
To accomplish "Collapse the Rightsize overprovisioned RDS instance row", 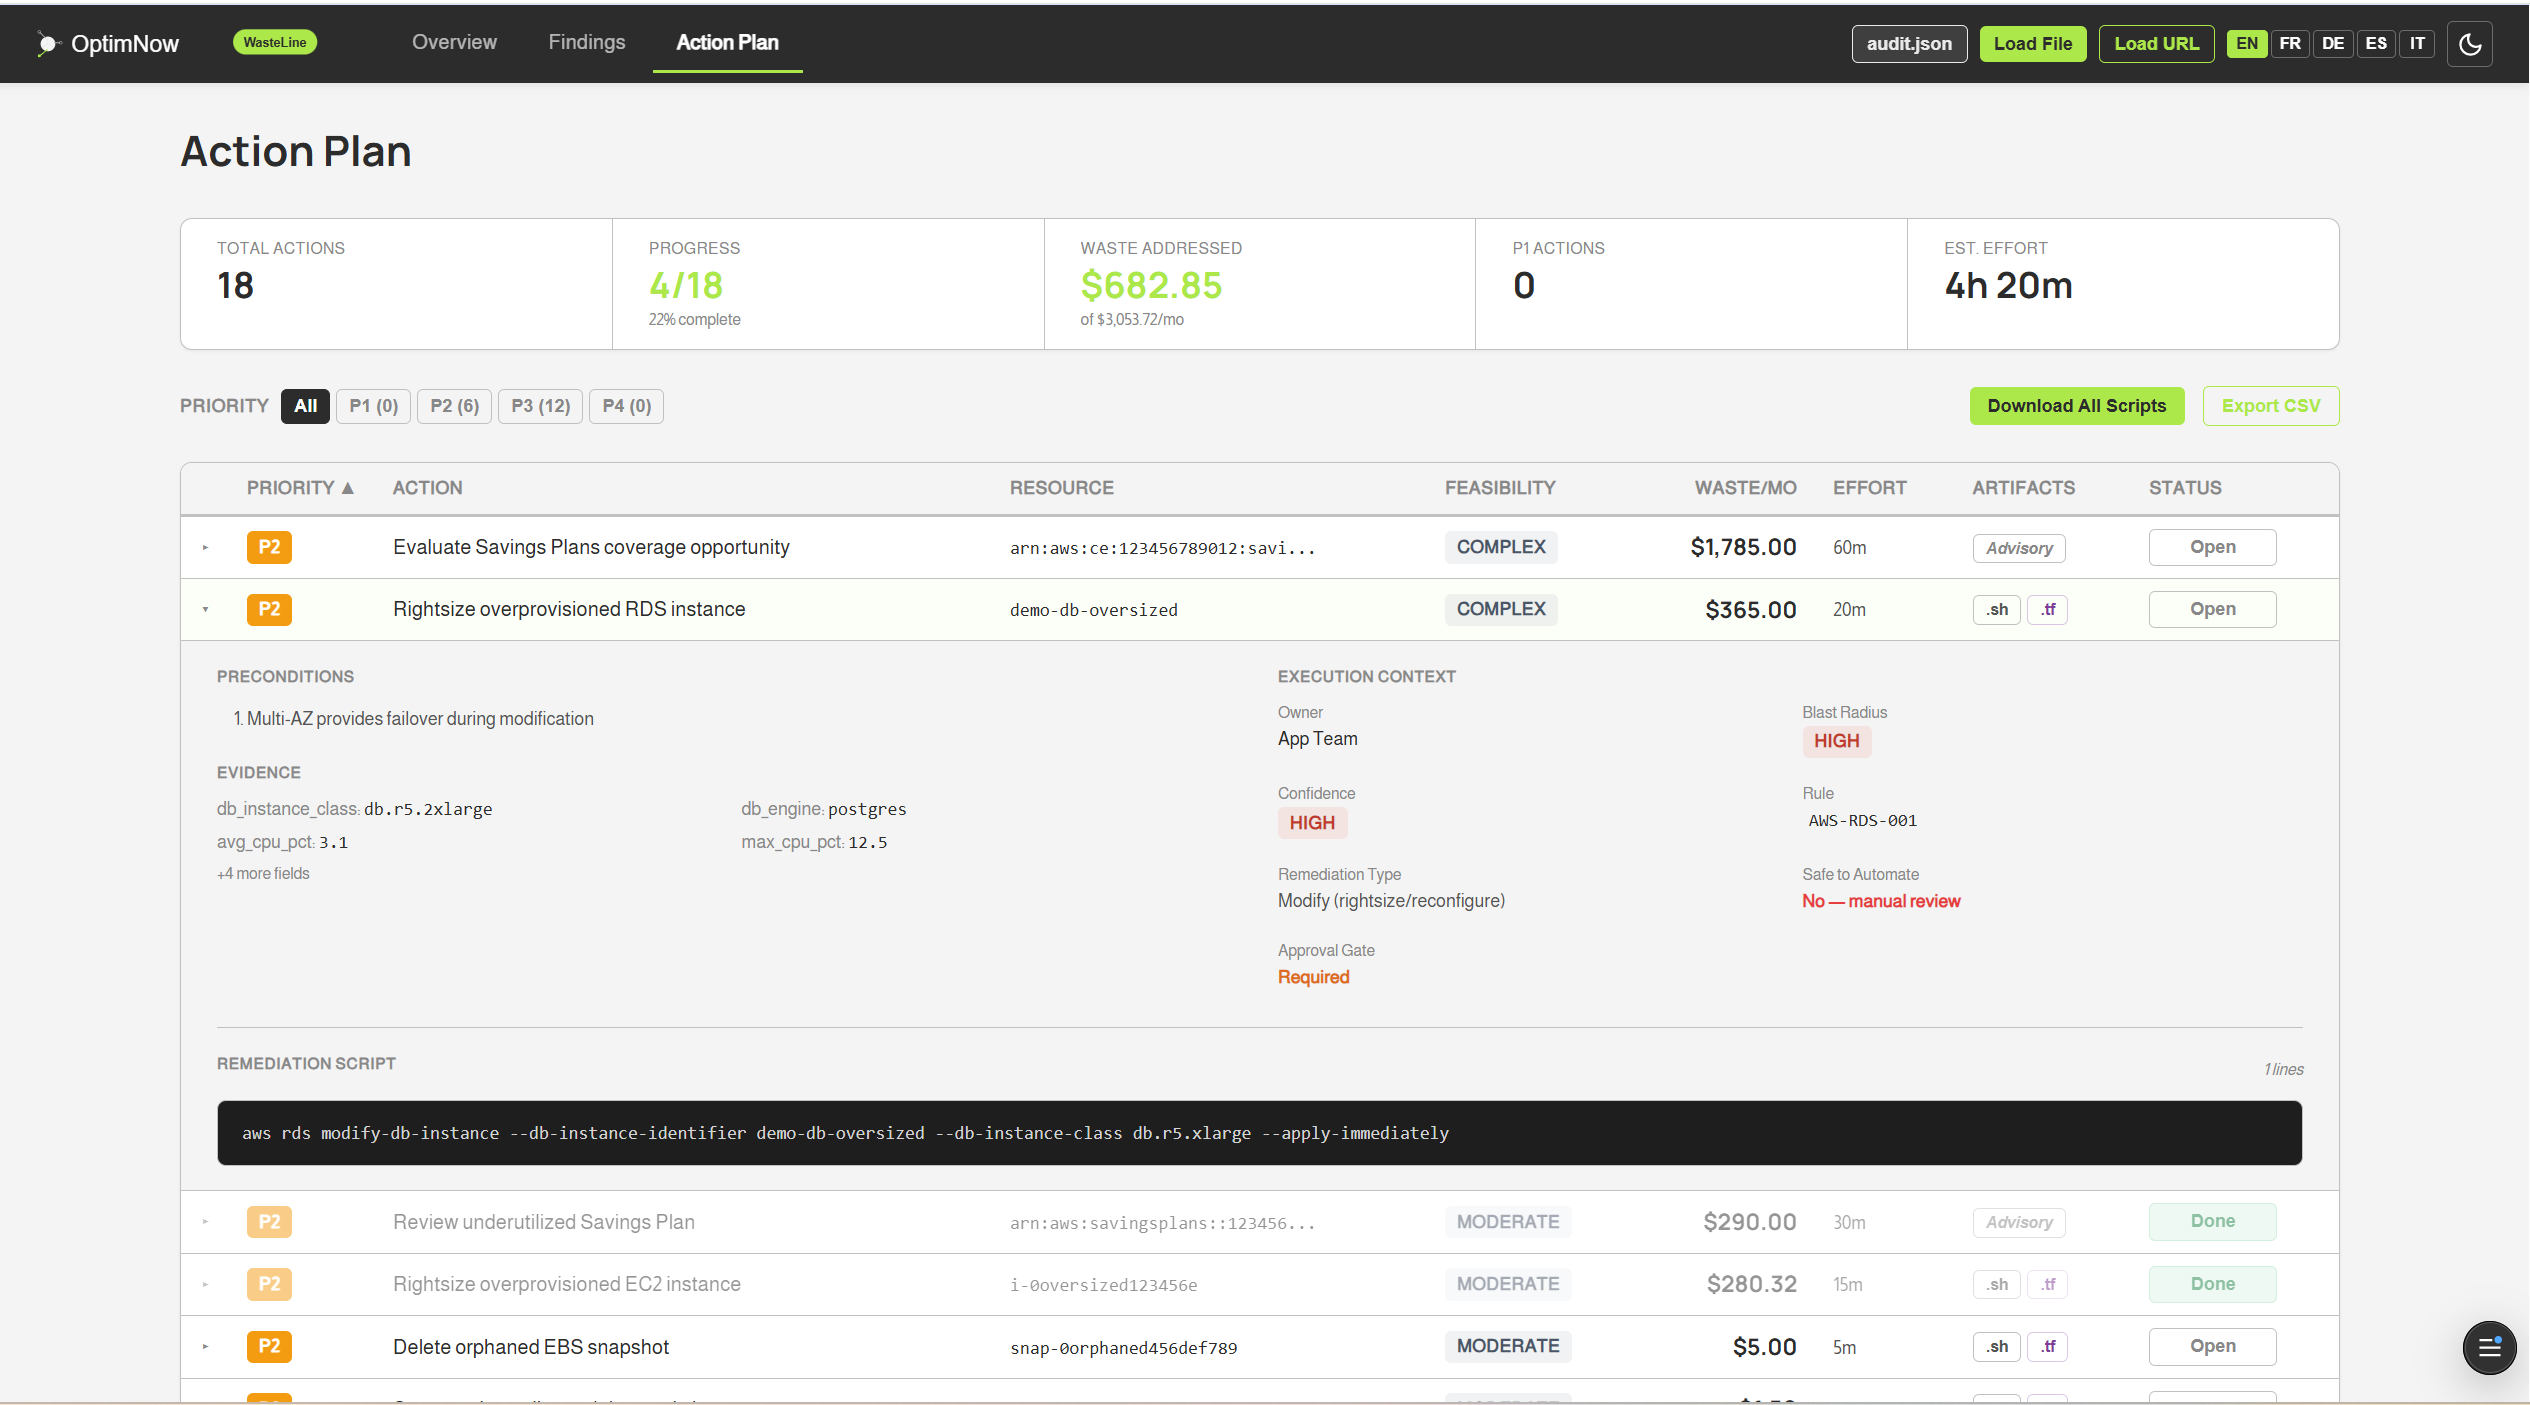I will tap(205, 609).
